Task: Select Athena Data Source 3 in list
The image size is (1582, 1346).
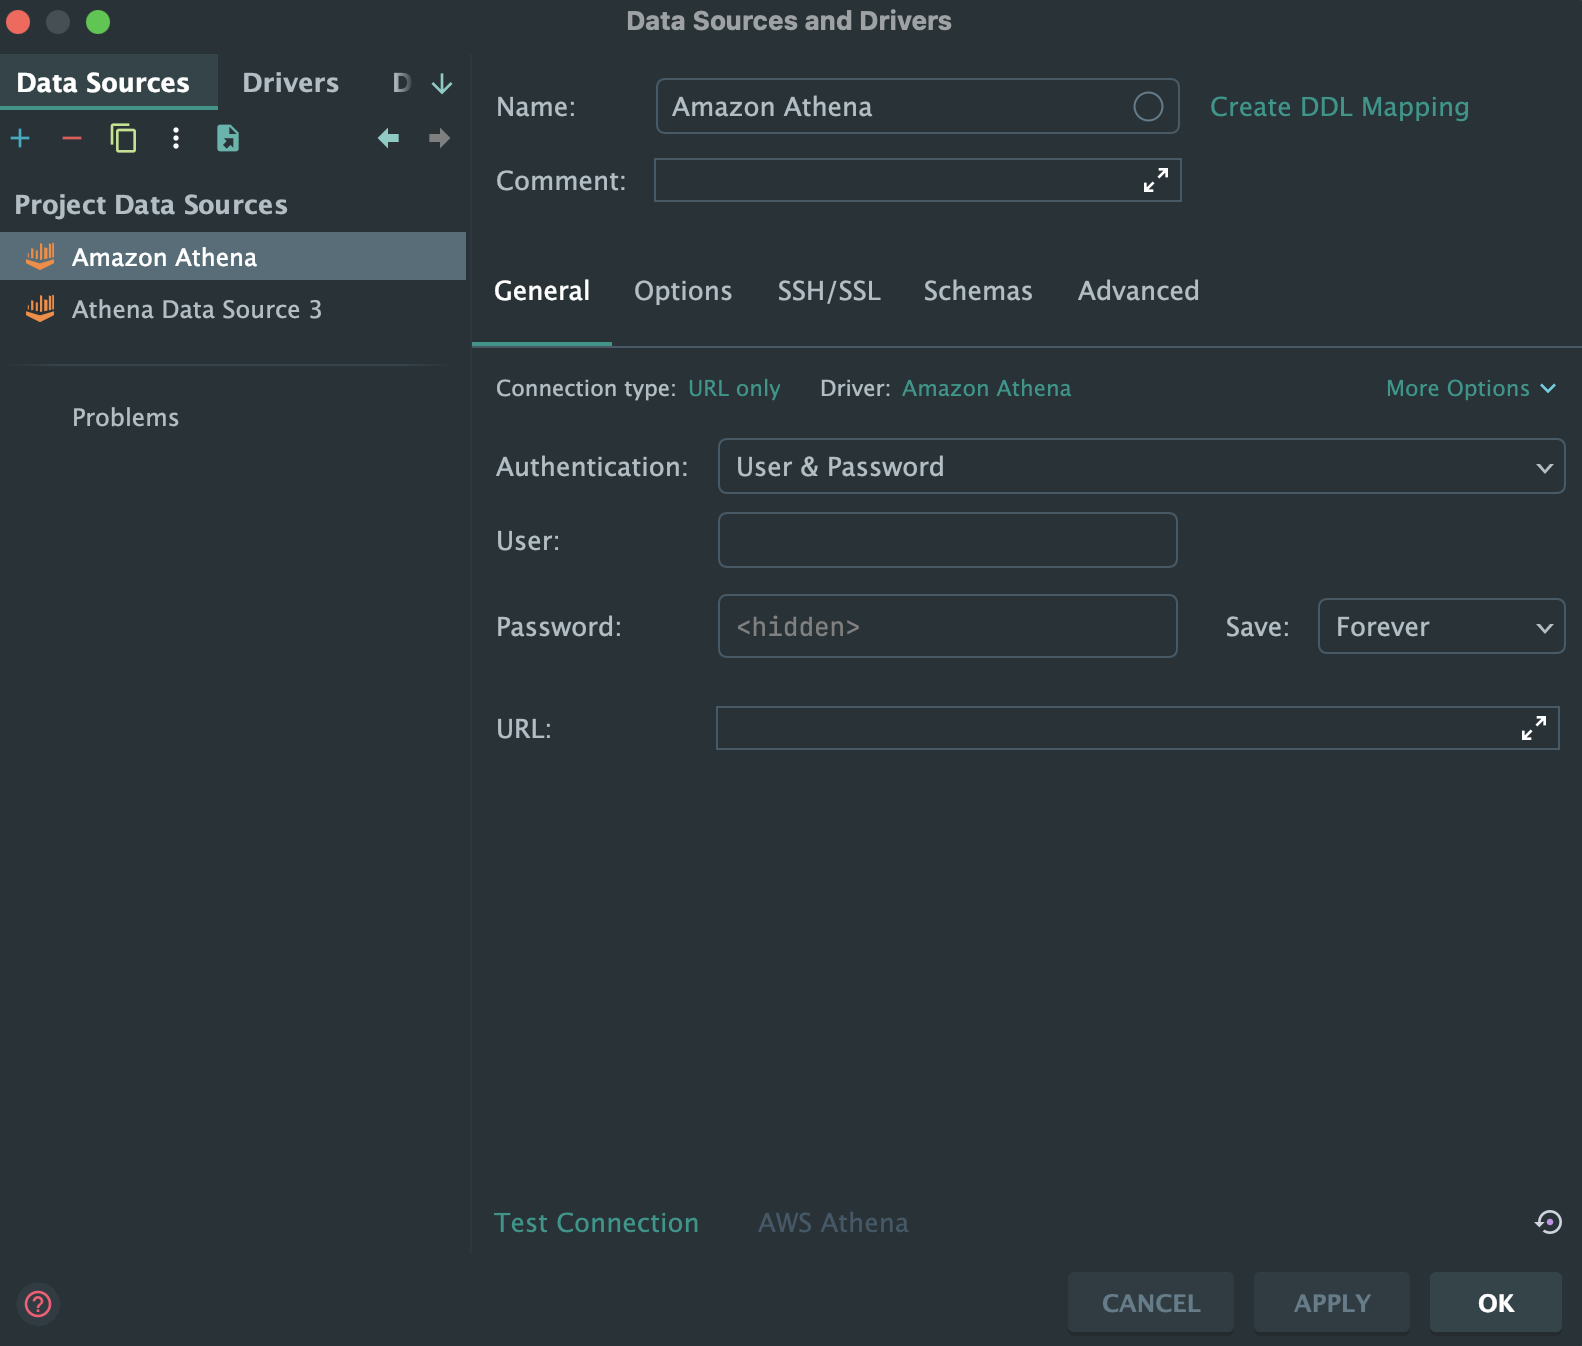Action: pyautogui.click(x=233, y=309)
